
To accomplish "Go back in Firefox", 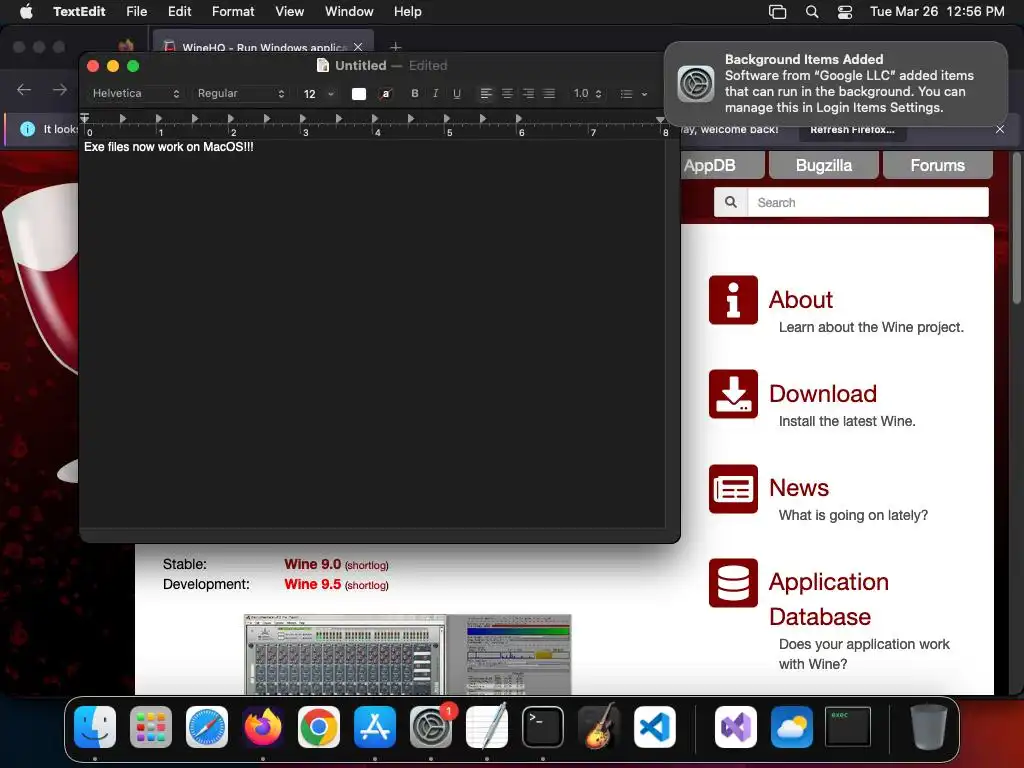I will point(24,89).
